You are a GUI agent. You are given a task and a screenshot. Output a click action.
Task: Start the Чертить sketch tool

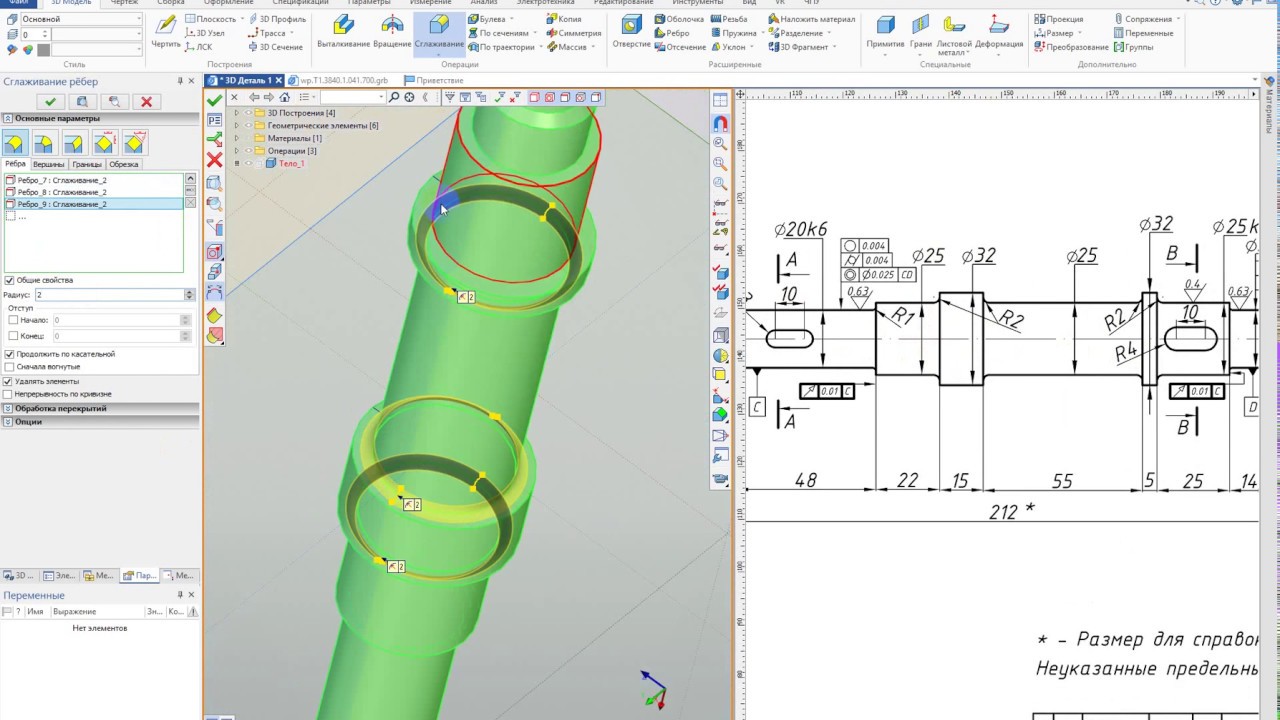click(166, 31)
